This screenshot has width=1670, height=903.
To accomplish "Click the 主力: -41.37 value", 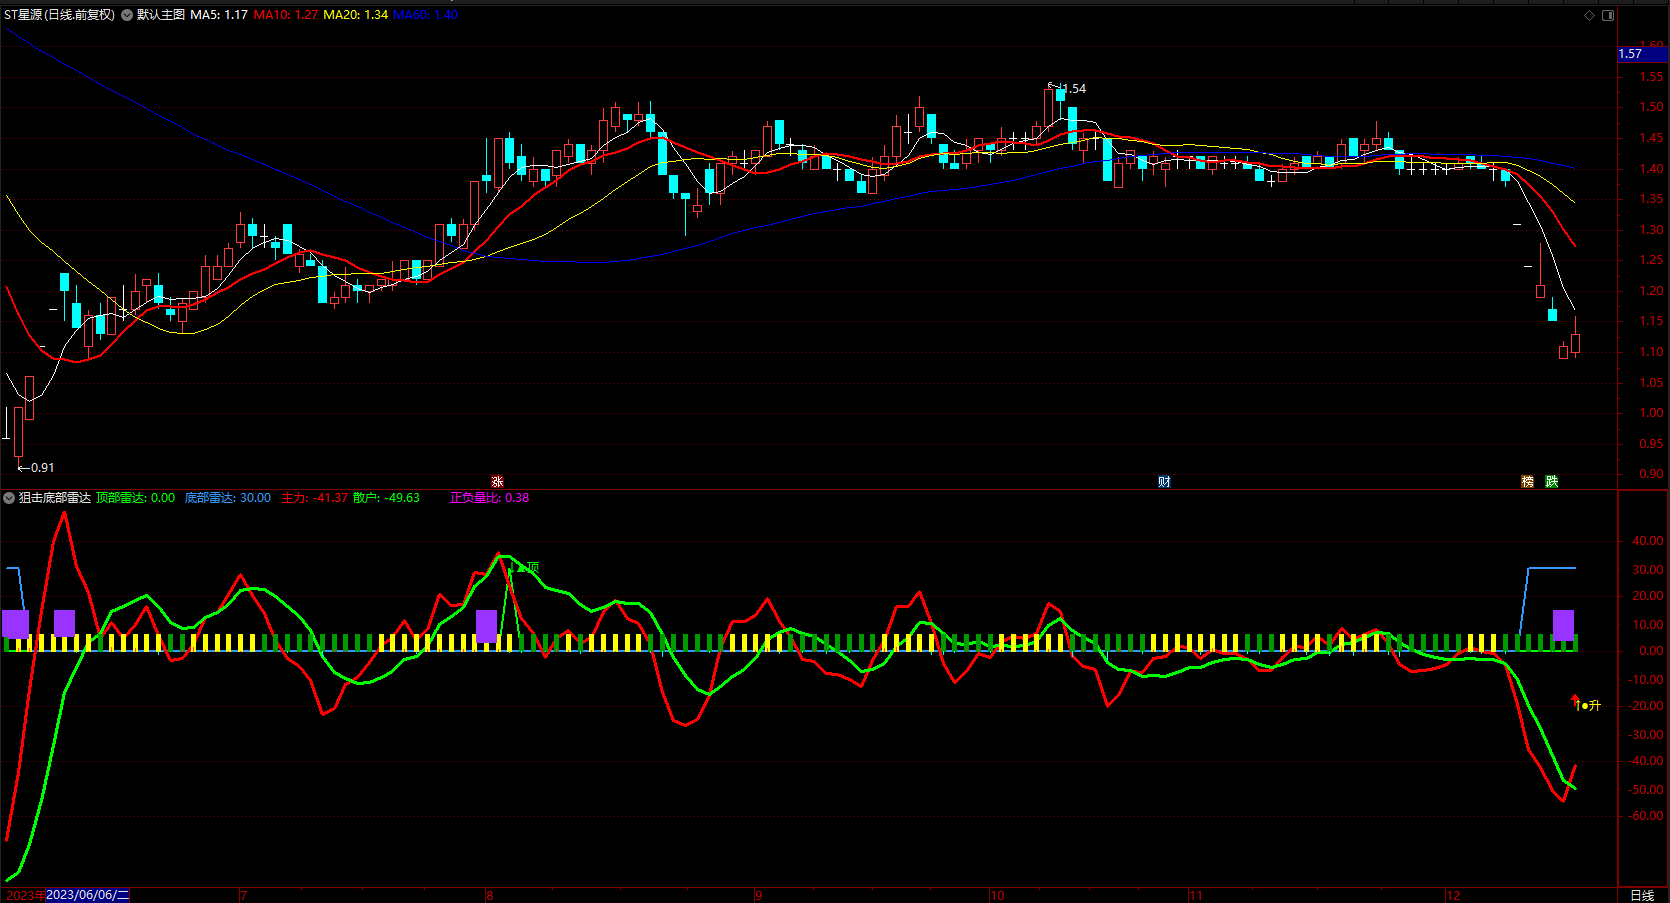I will (315, 498).
